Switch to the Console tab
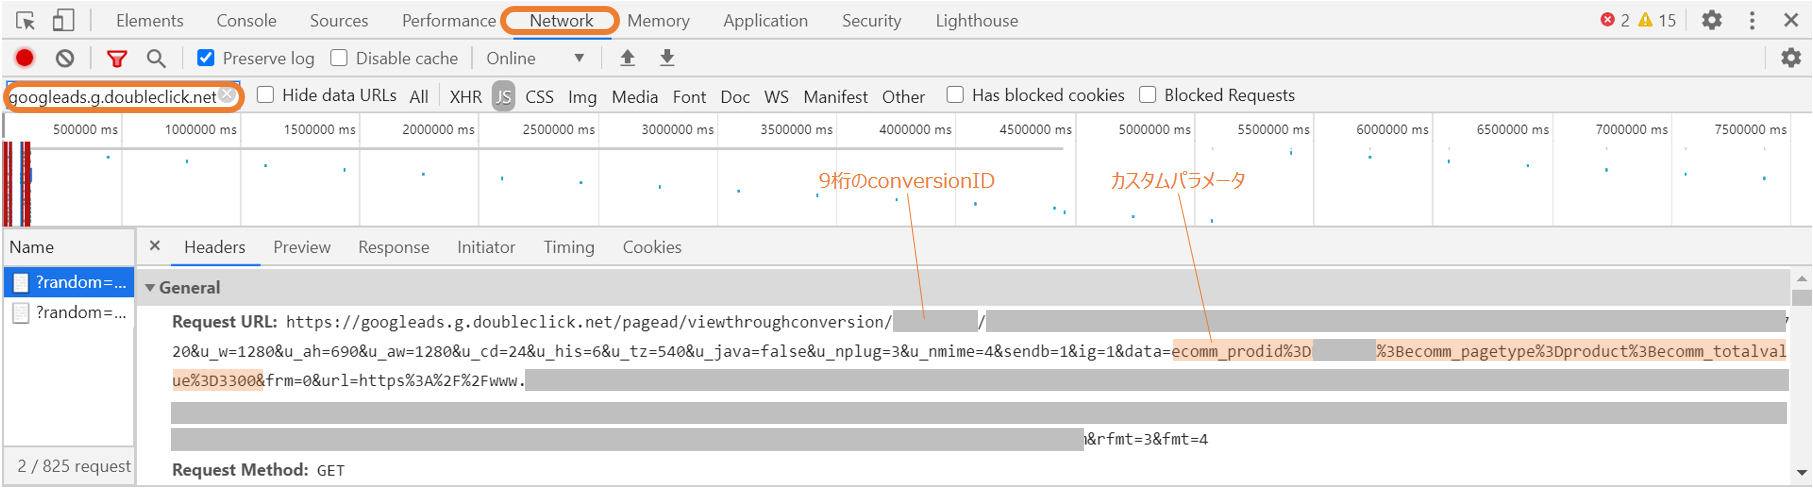The height and width of the screenshot is (489, 1813). click(246, 20)
